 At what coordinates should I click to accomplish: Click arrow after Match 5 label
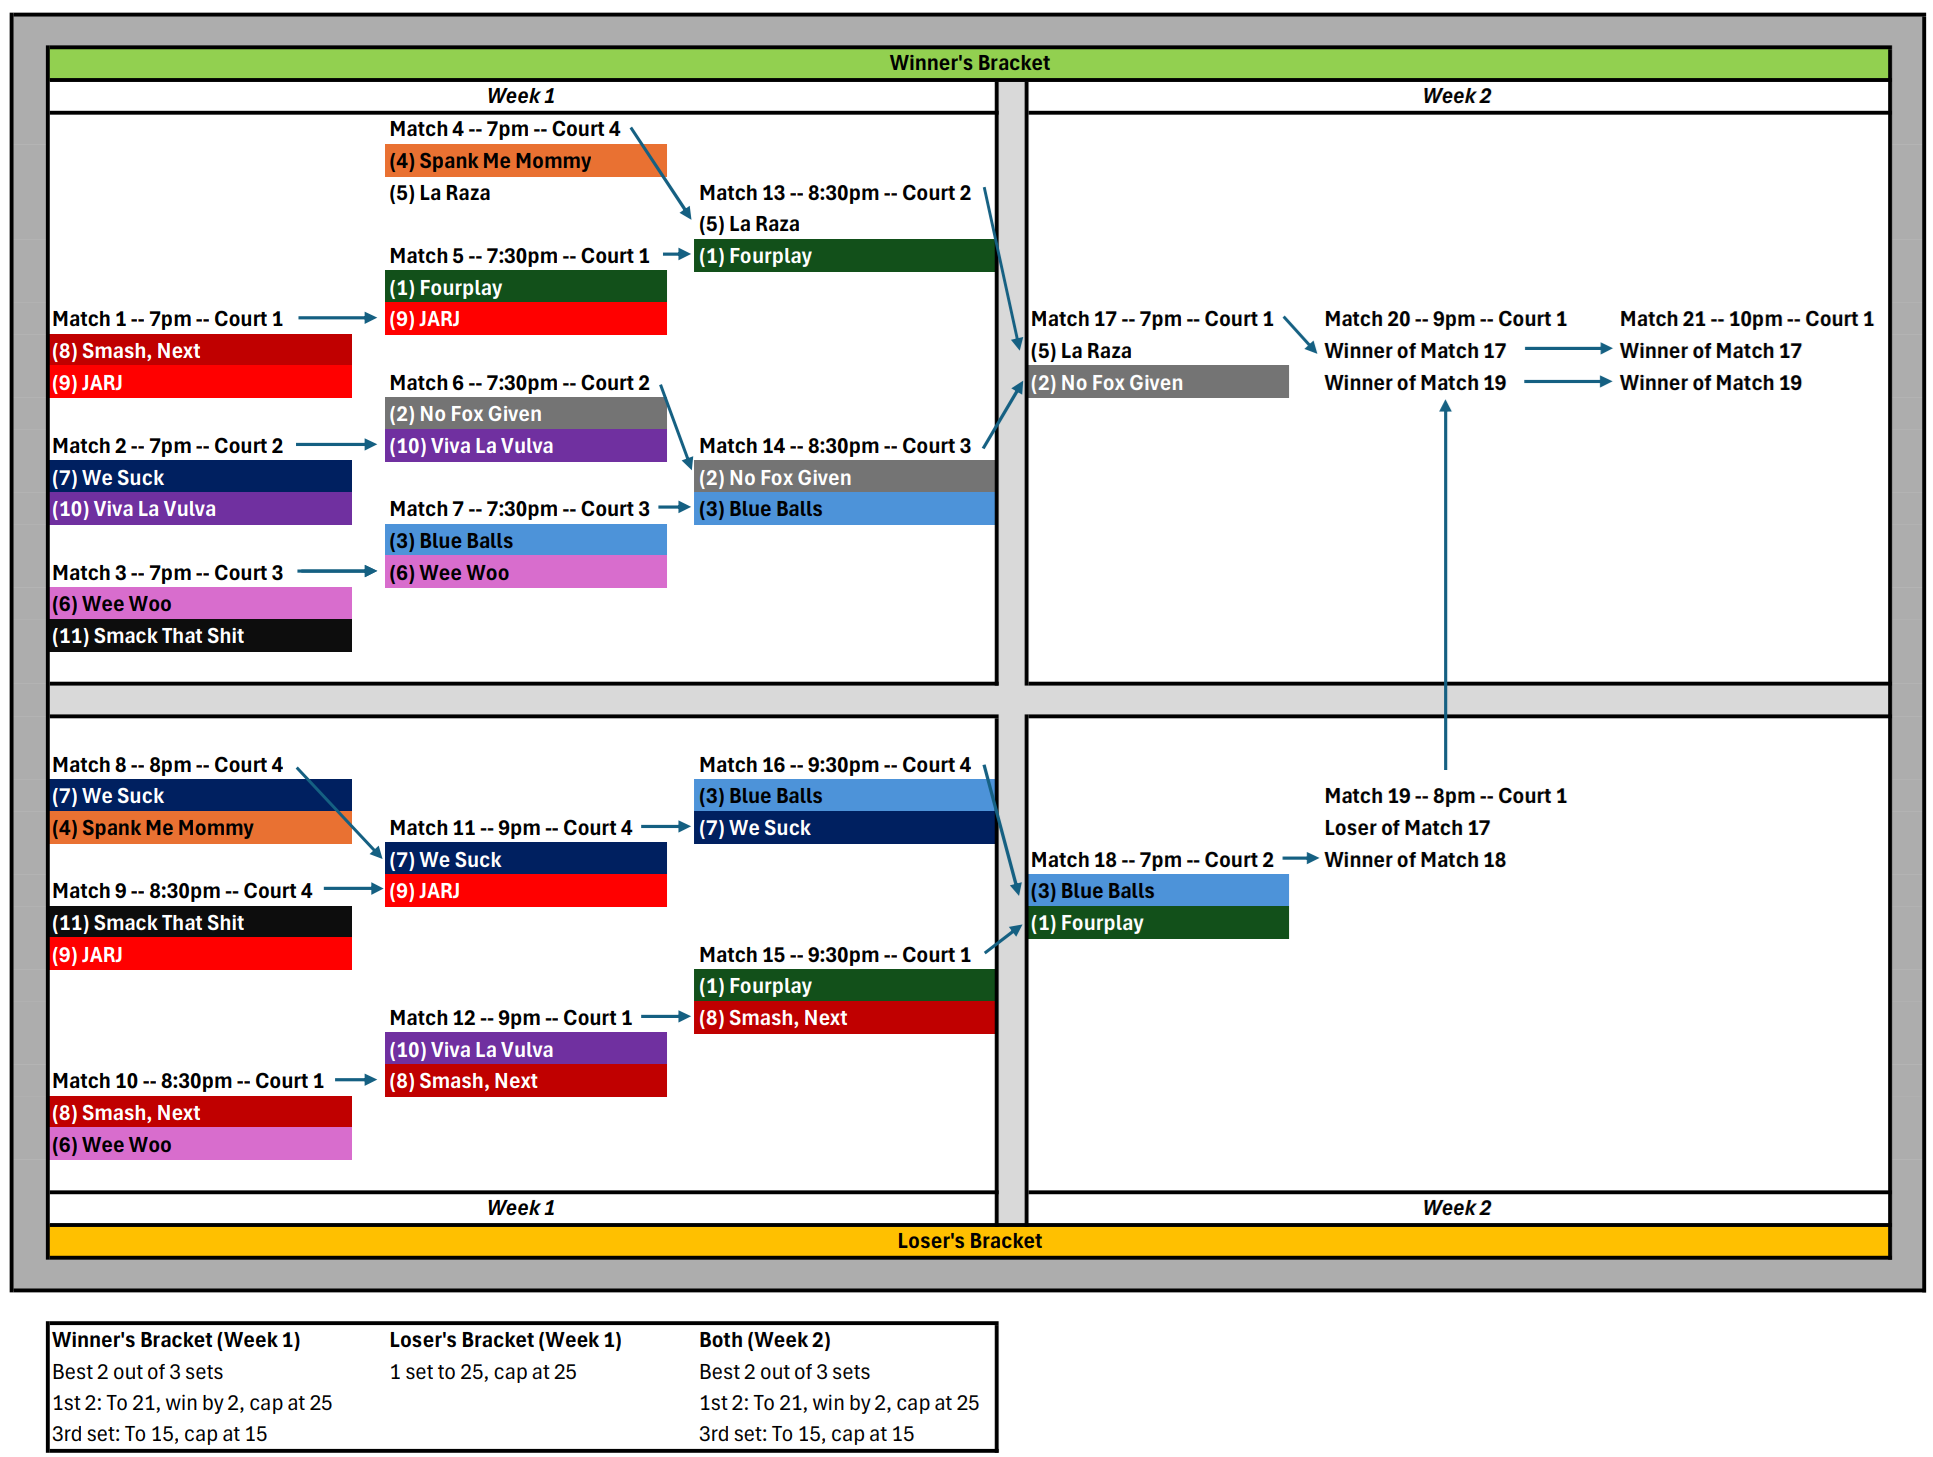coord(677,255)
